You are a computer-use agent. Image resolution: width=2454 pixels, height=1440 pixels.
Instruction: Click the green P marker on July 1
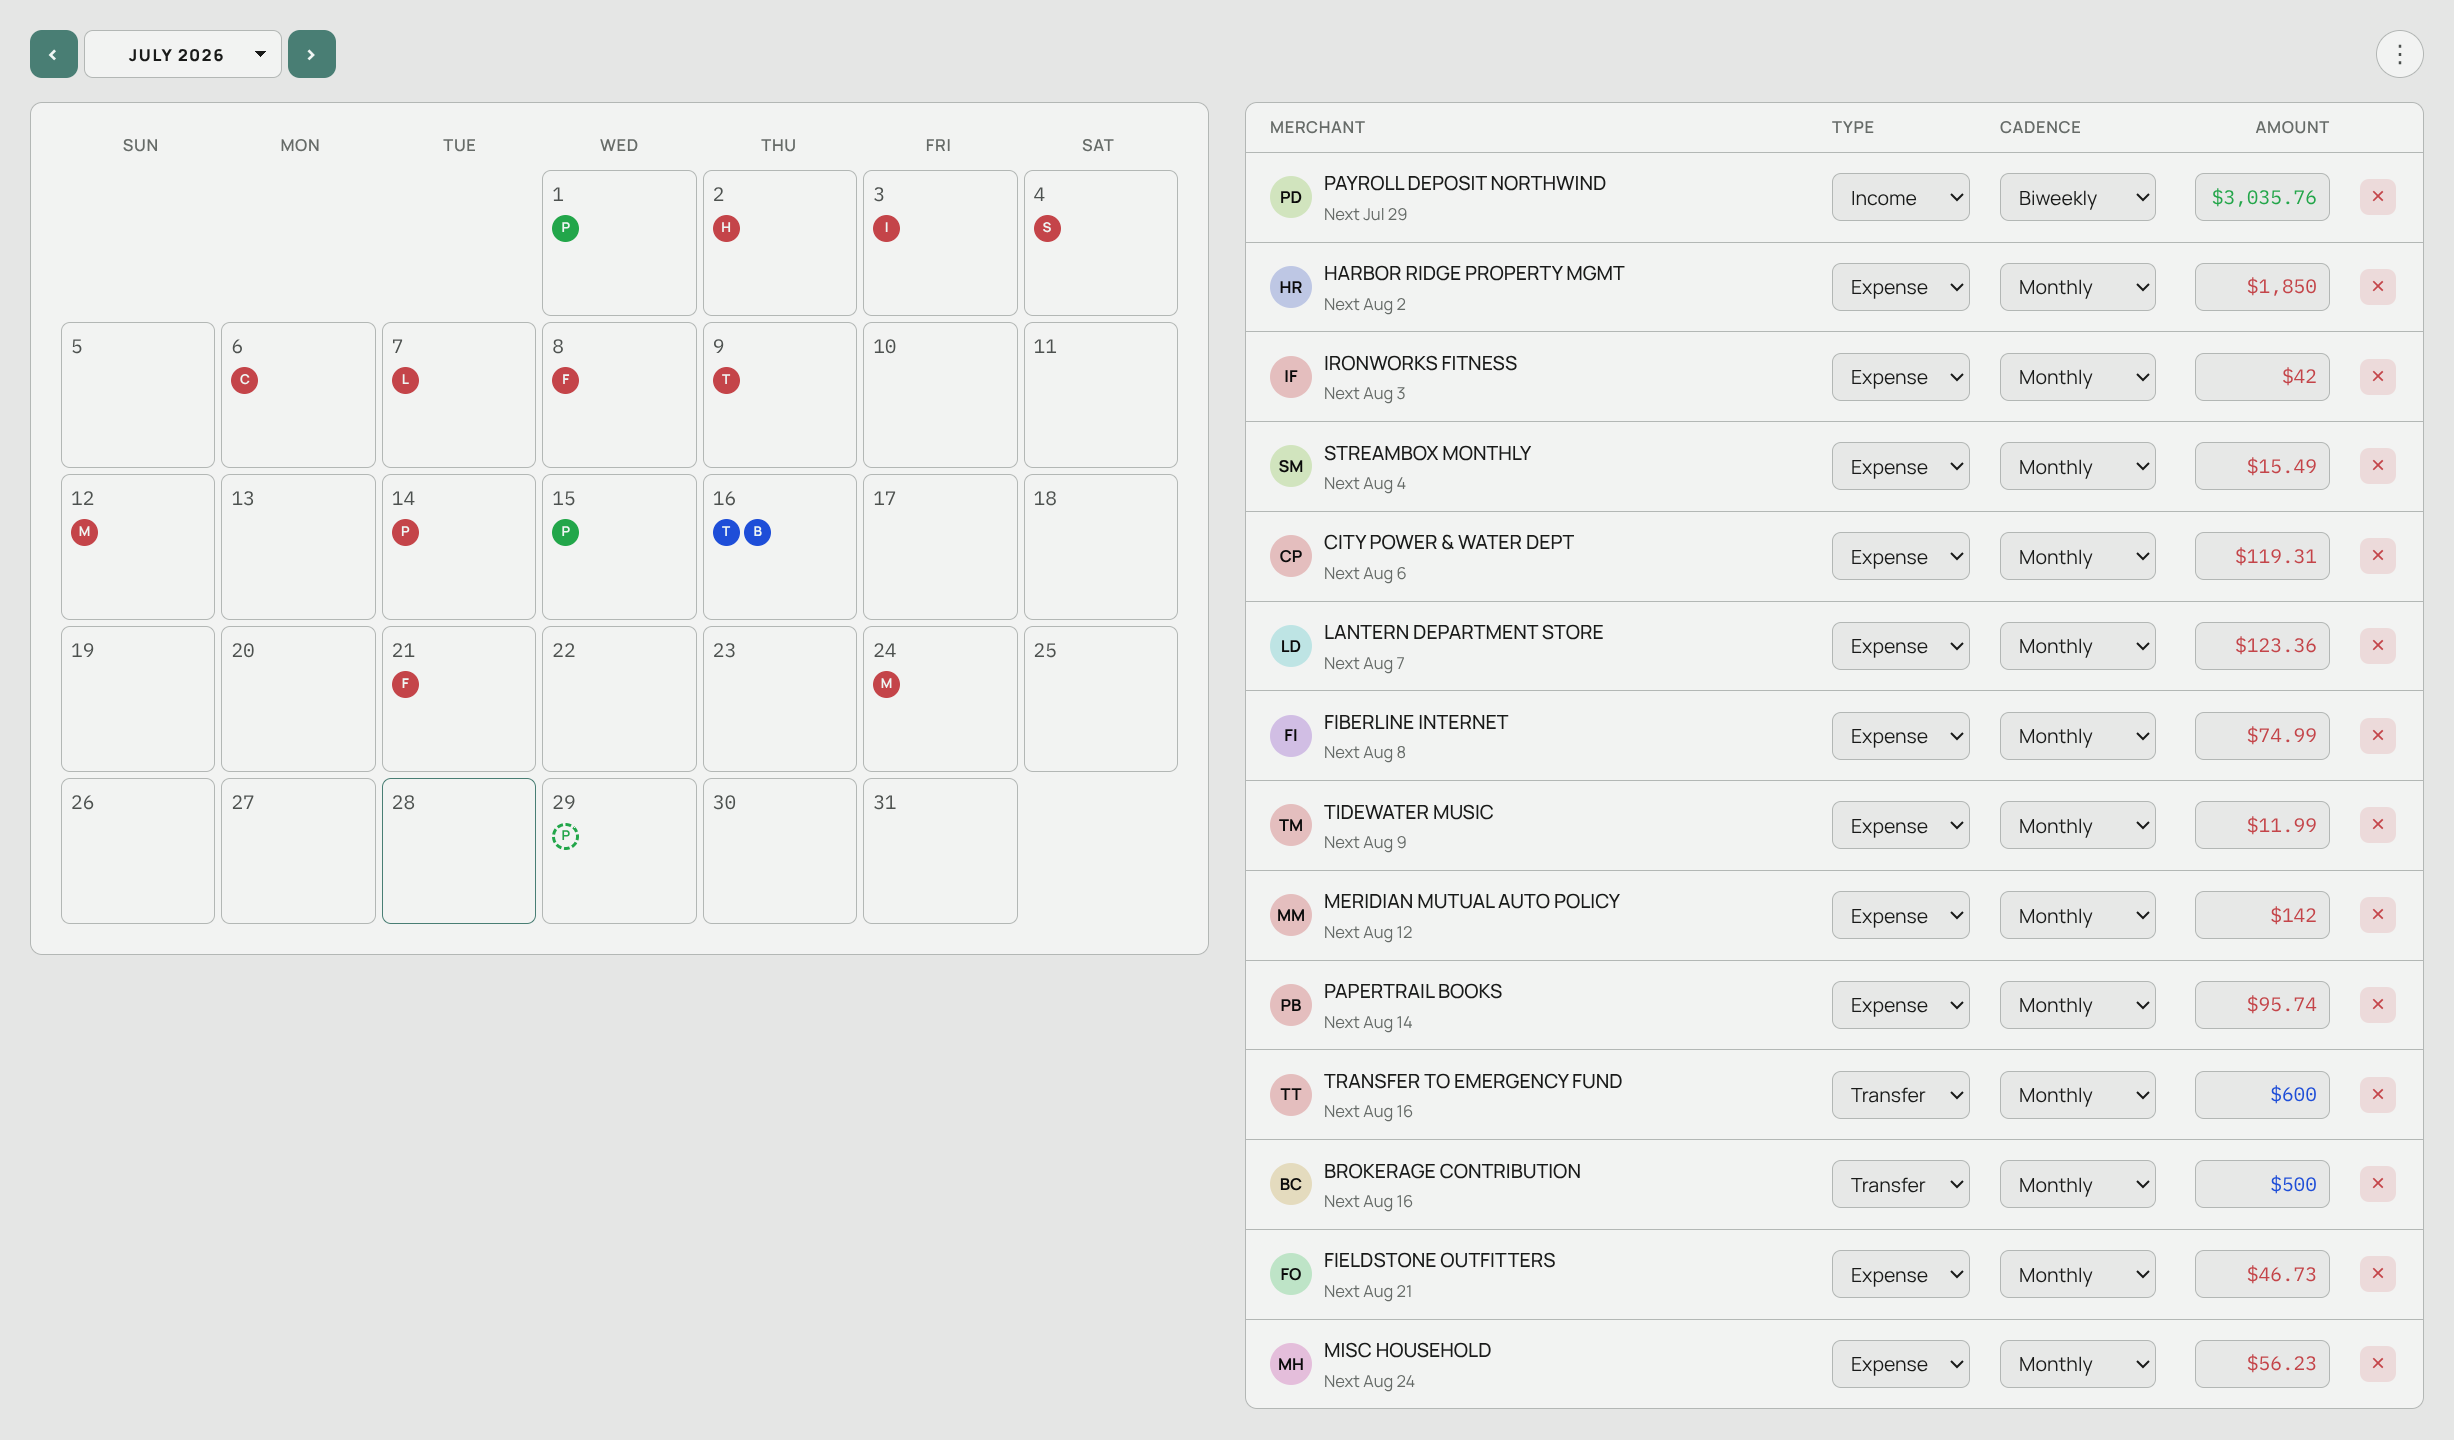[565, 228]
